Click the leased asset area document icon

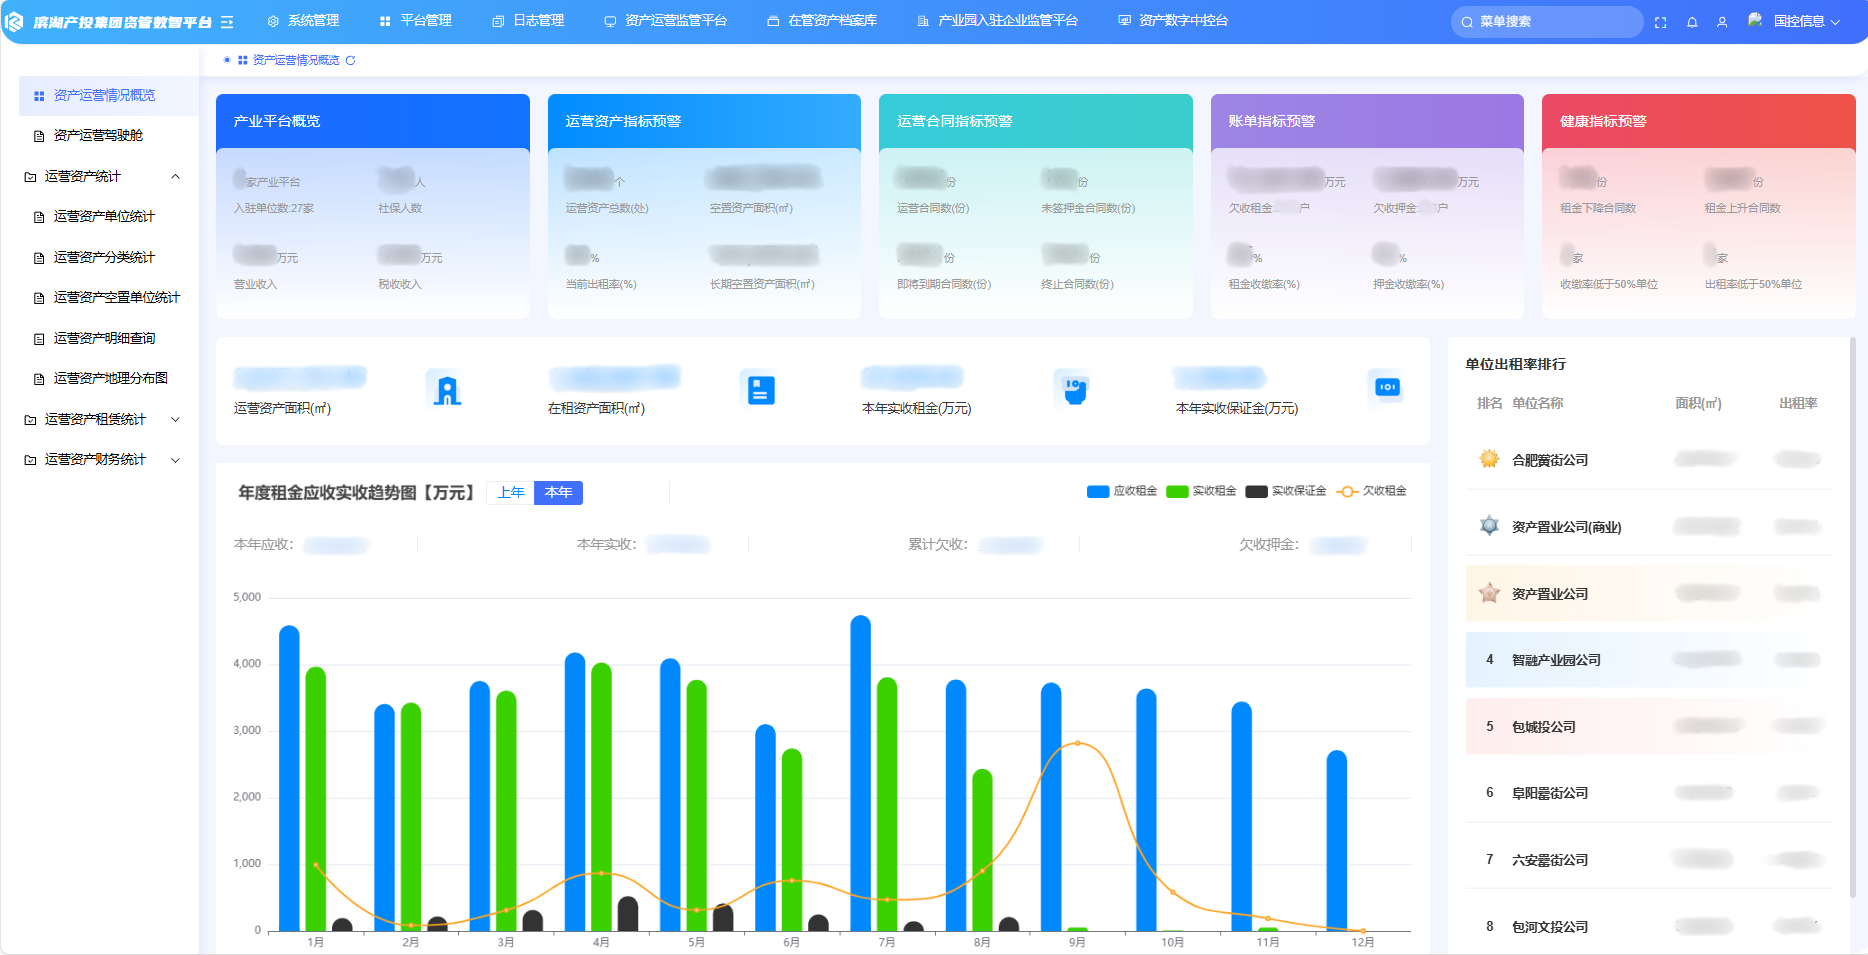(760, 389)
